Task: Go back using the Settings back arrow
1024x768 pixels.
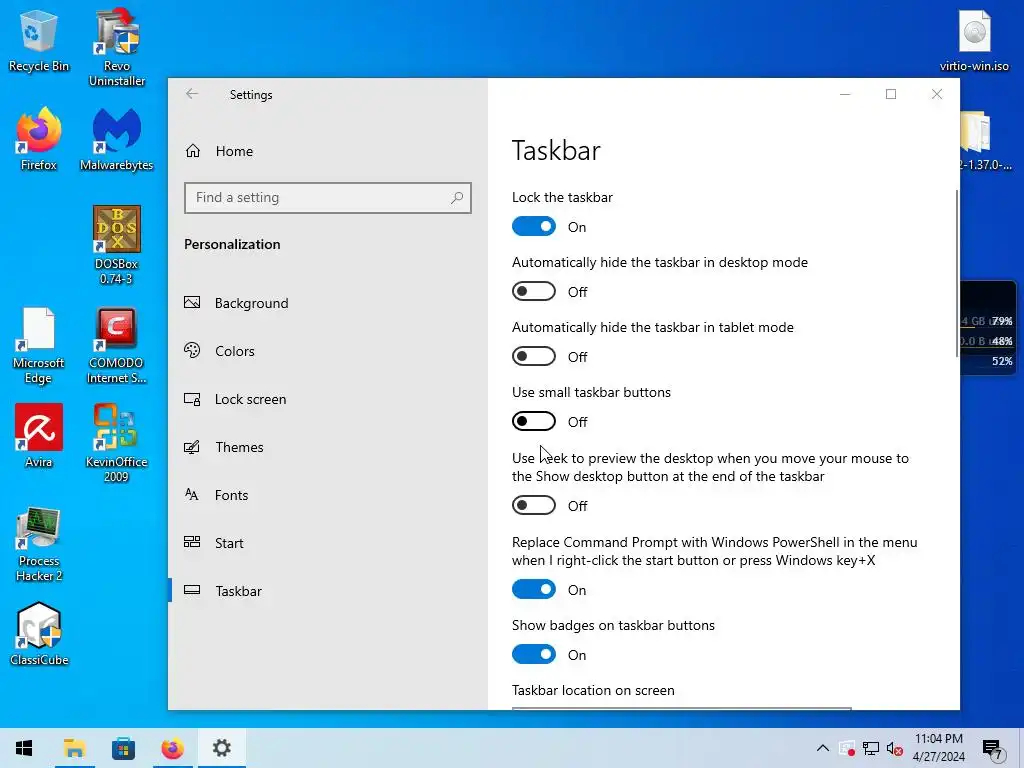Action: 191,94
